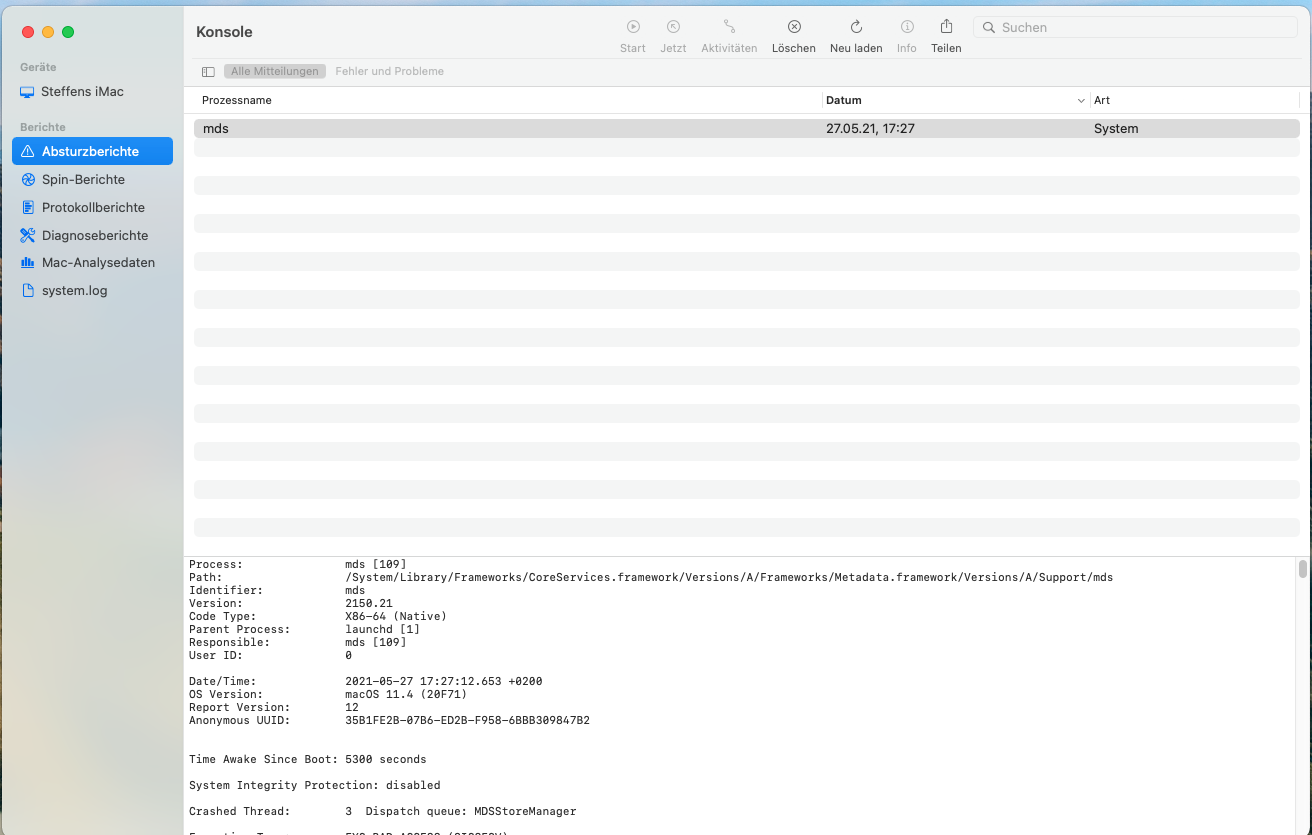Click the System type cell
1312x835 pixels.
(1116, 129)
